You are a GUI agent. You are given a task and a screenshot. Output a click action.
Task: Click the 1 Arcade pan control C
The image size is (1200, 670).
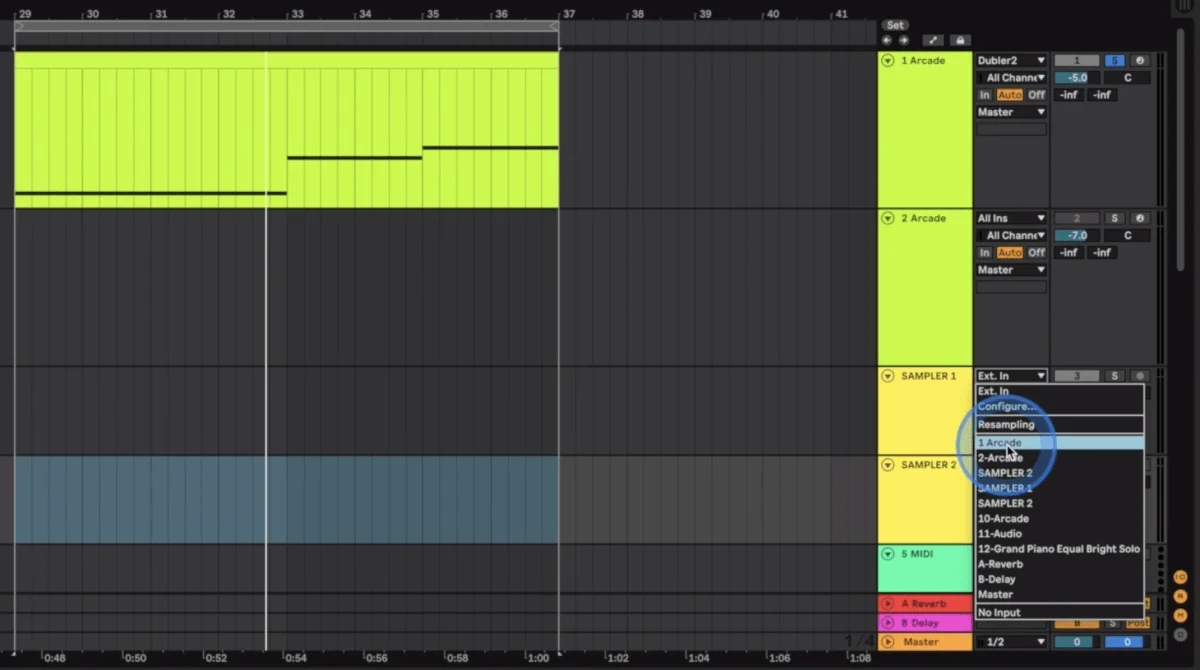1127,78
